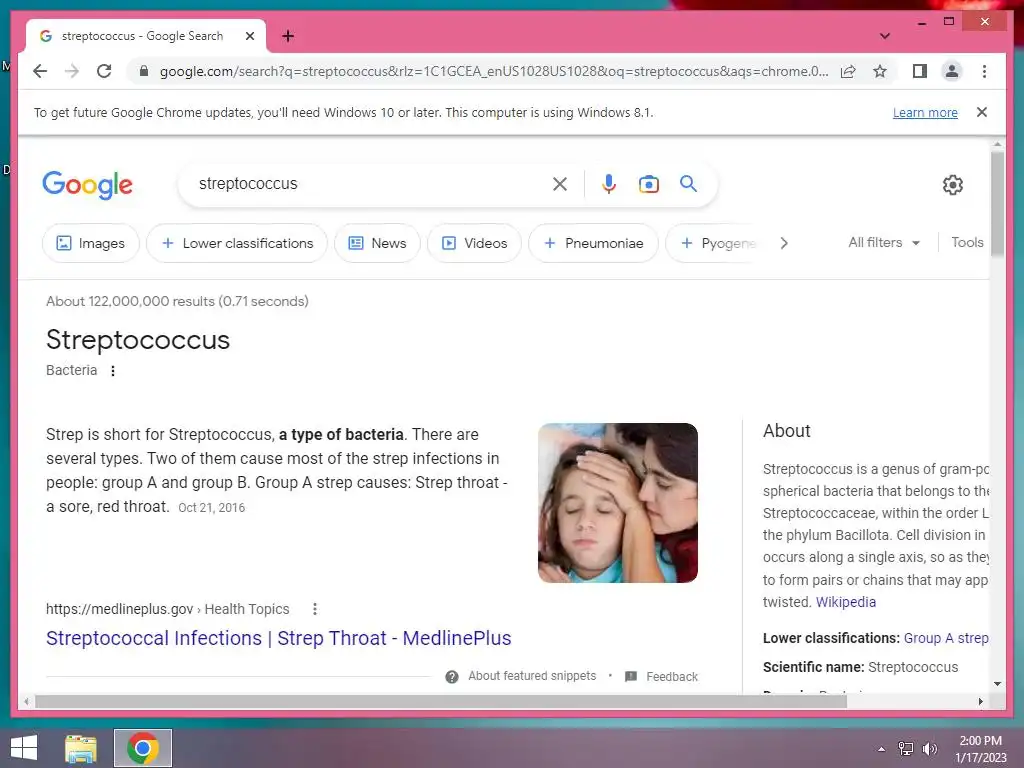This screenshot has width=1024, height=768.
Task: Switch to Videos results
Action: tap(474, 243)
